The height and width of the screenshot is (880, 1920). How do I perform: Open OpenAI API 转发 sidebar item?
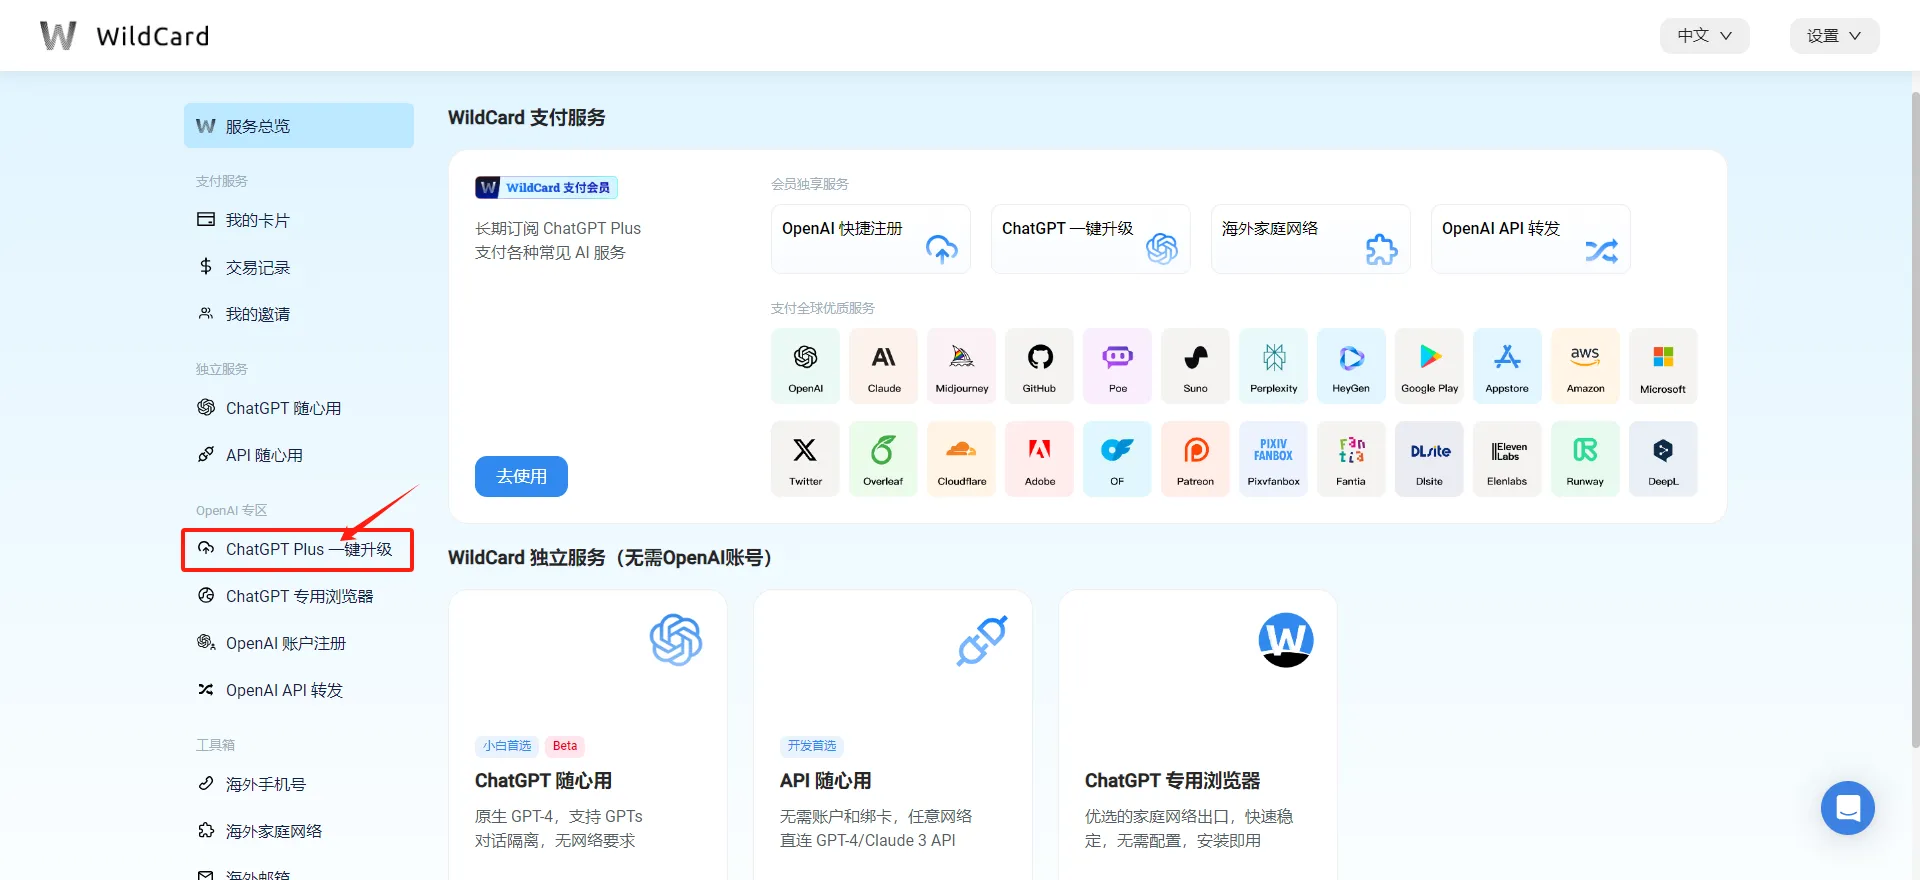click(298, 690)
